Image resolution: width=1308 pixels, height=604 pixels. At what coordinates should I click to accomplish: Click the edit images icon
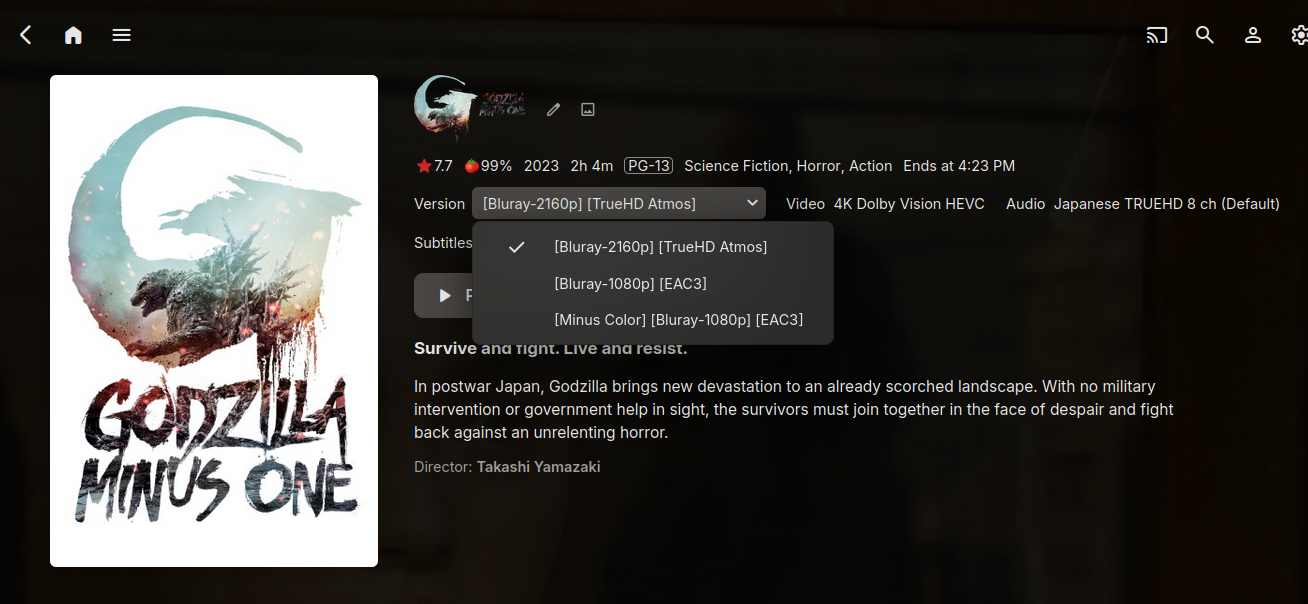click(588, 109)
